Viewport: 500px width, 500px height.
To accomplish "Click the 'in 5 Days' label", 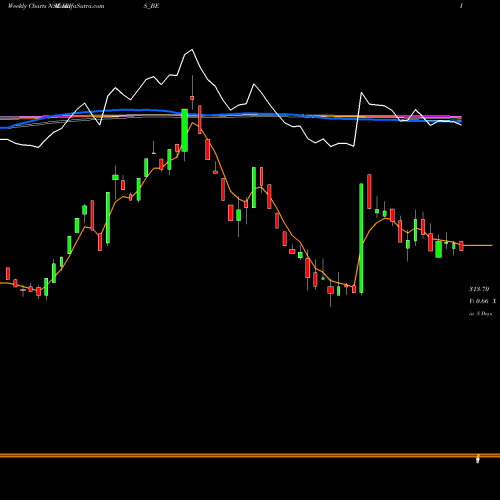I will coord(480,314).
